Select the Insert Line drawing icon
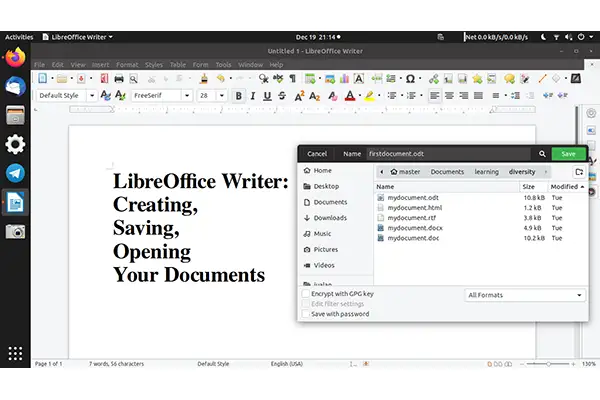Viewport: 600px width, 400px height. click(x=542, y=79)
